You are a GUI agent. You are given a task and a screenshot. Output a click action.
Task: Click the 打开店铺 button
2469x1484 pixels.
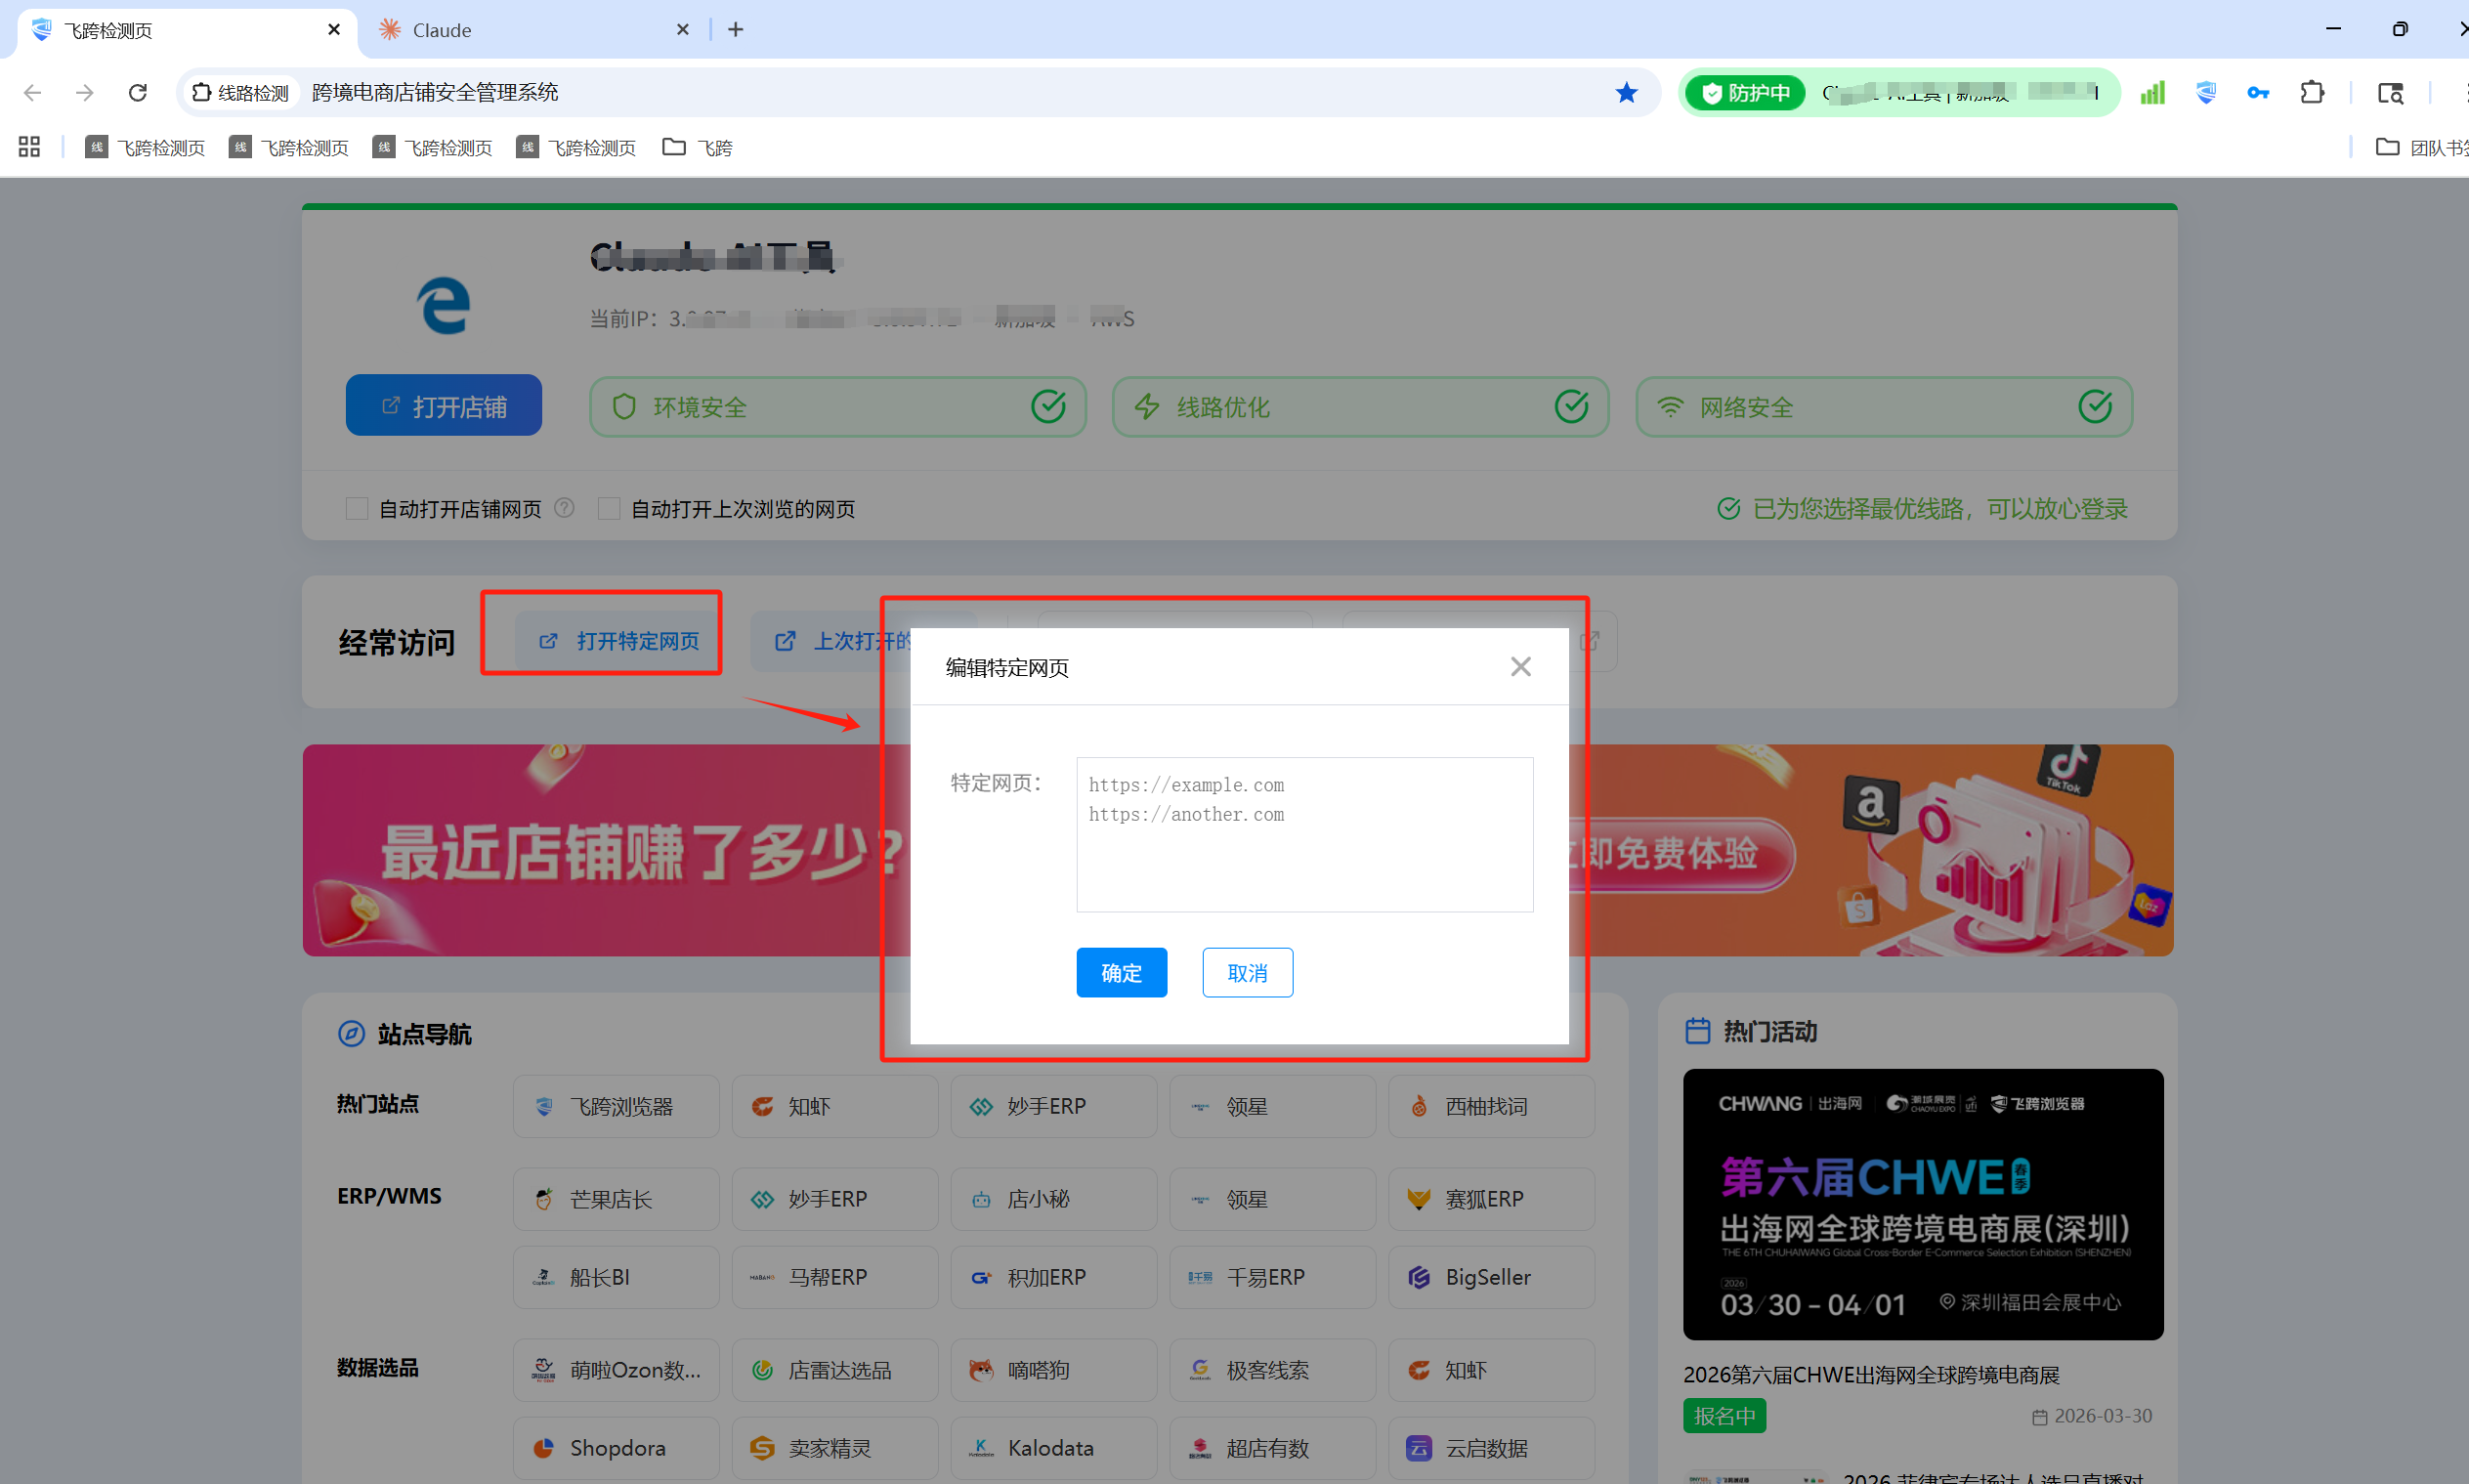(444, 406)
